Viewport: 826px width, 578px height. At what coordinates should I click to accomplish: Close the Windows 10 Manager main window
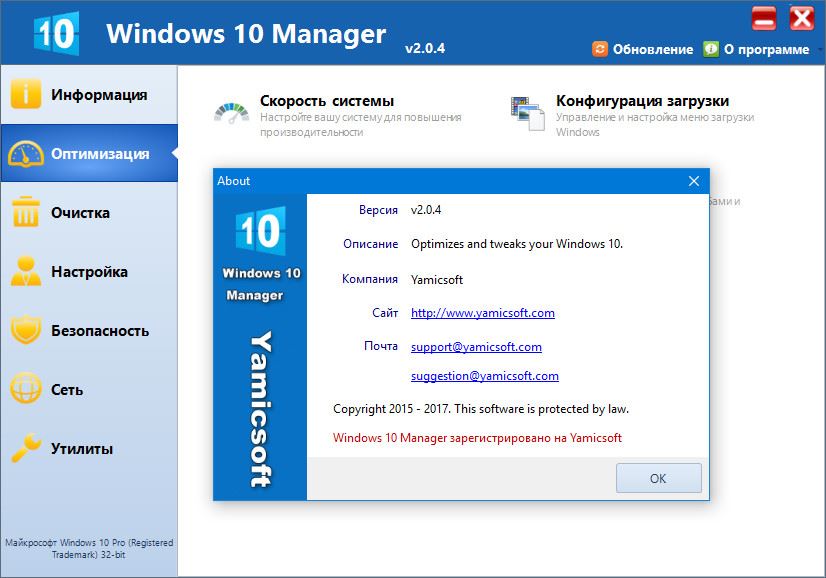[802, 19]
